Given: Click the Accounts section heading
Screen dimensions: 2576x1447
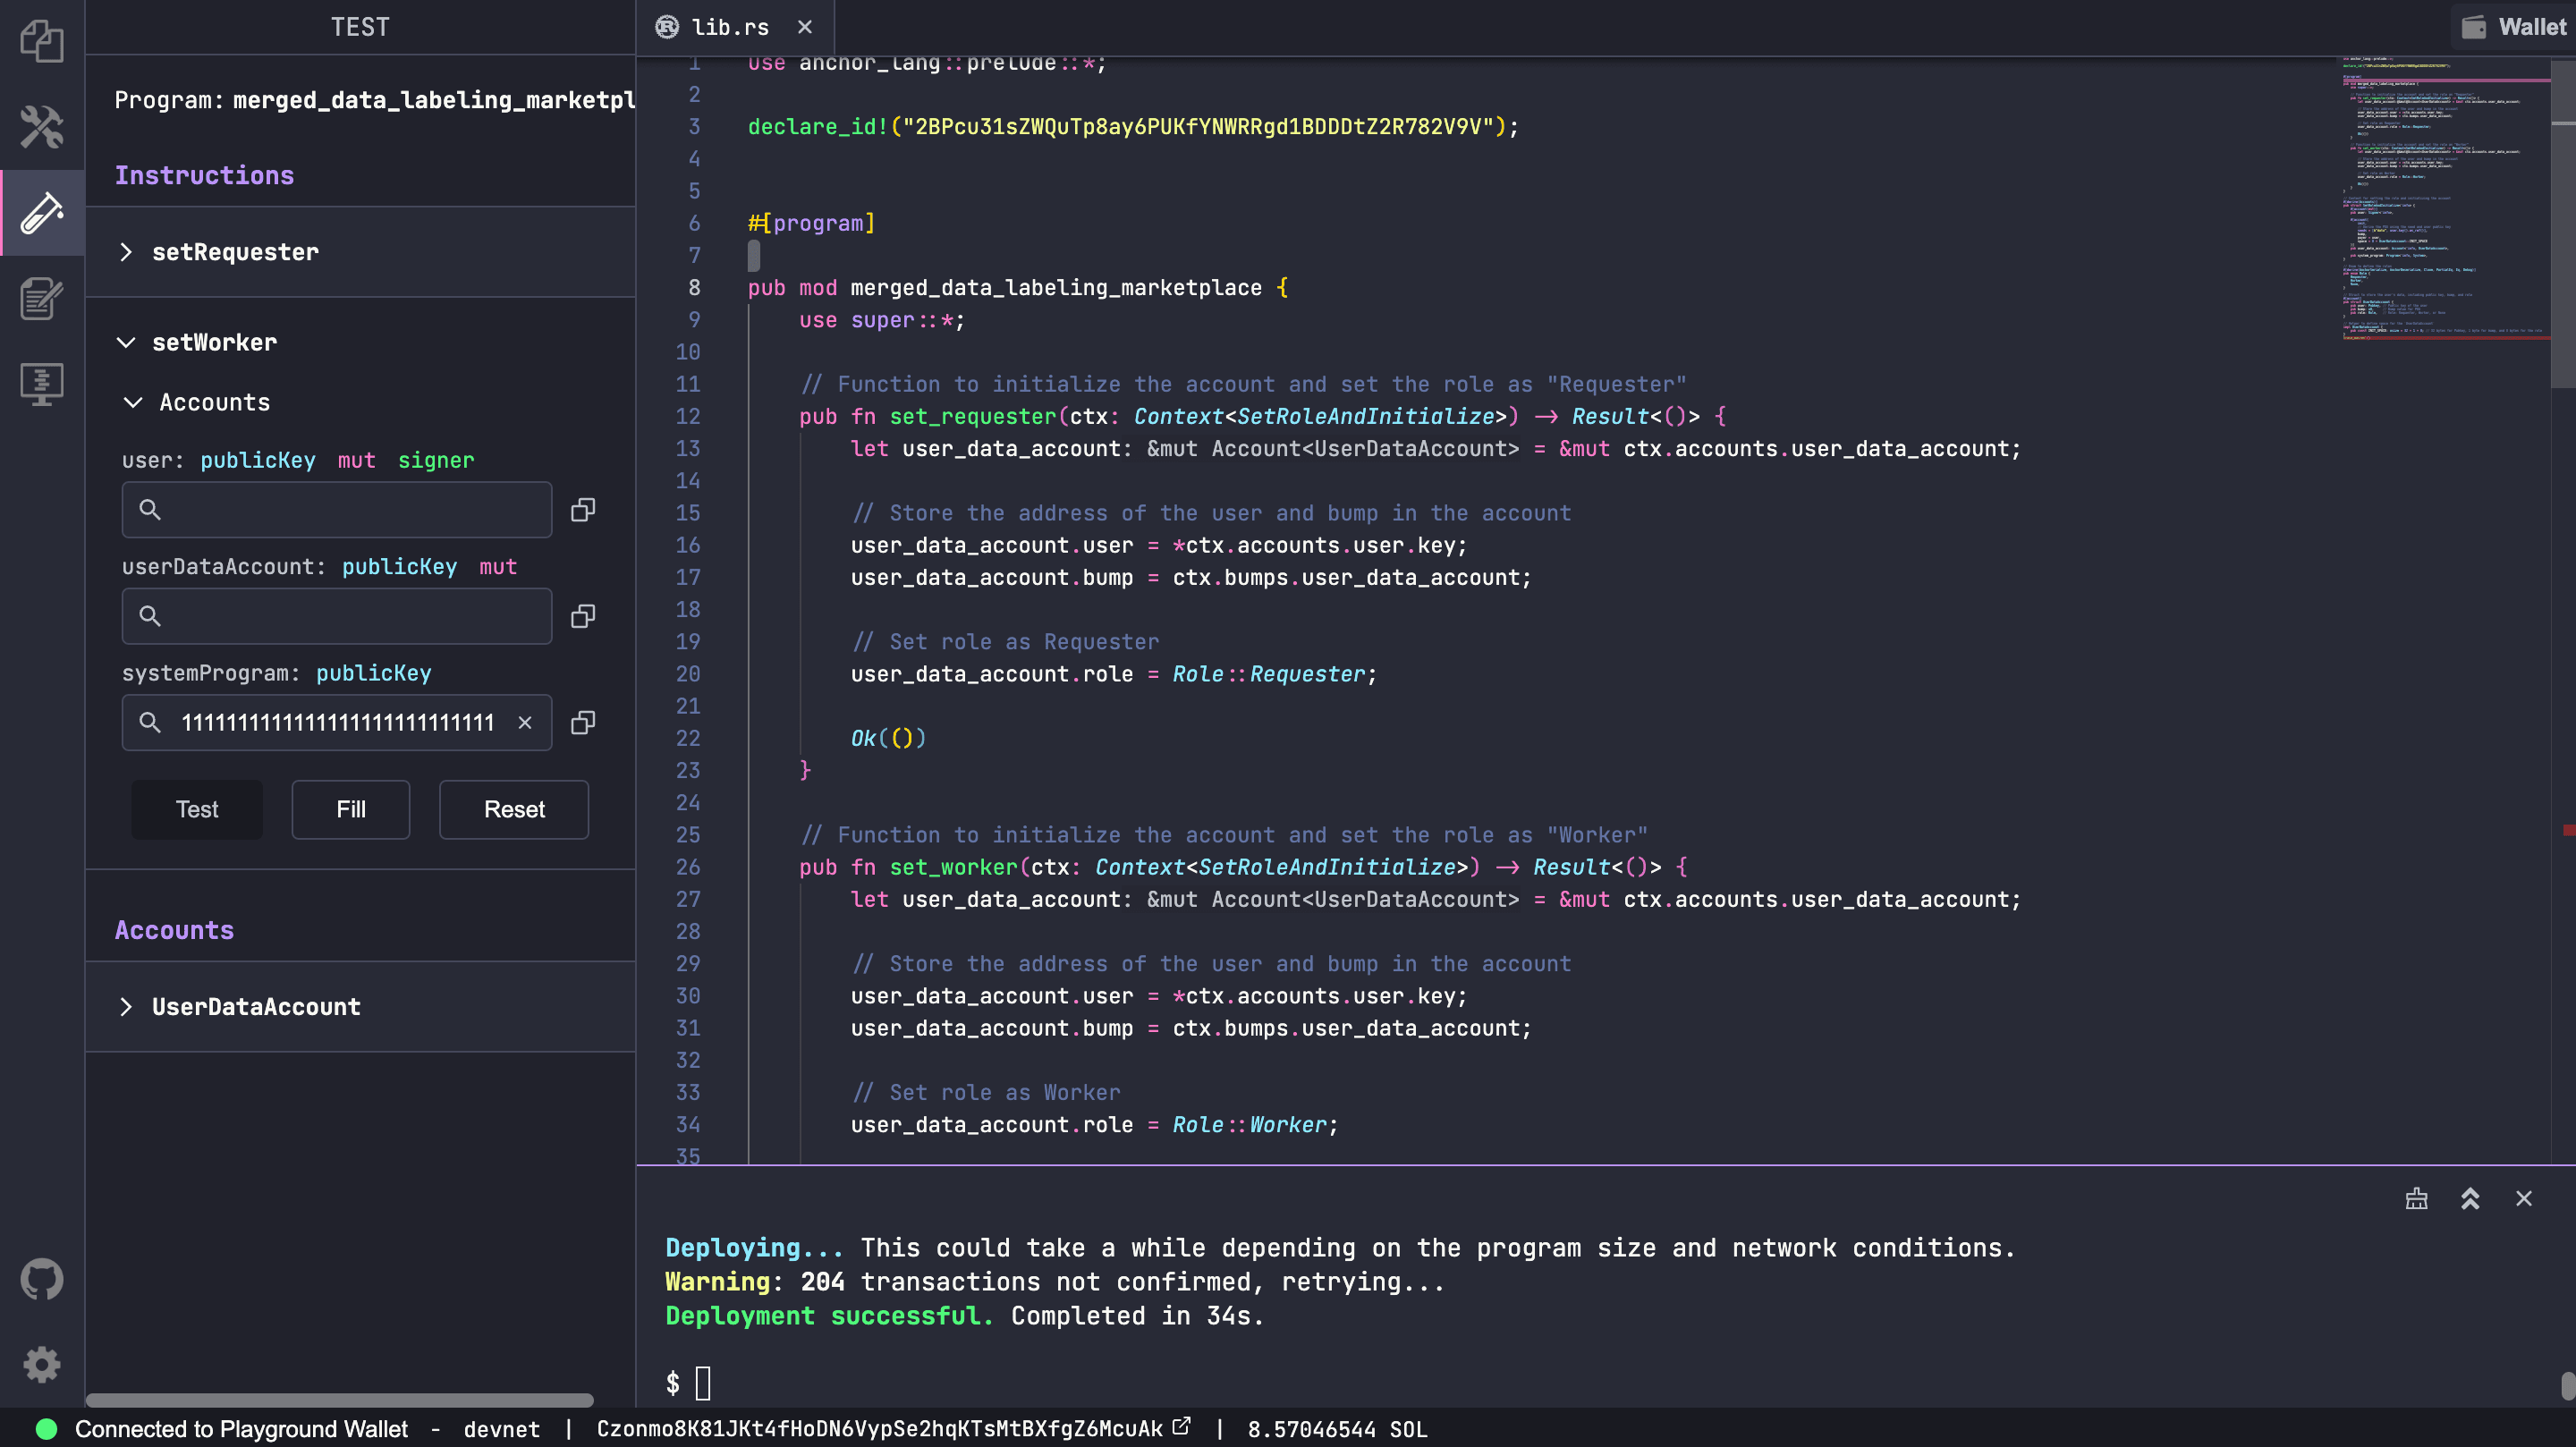Looking at the screenshot, I should tap(174, 930).
